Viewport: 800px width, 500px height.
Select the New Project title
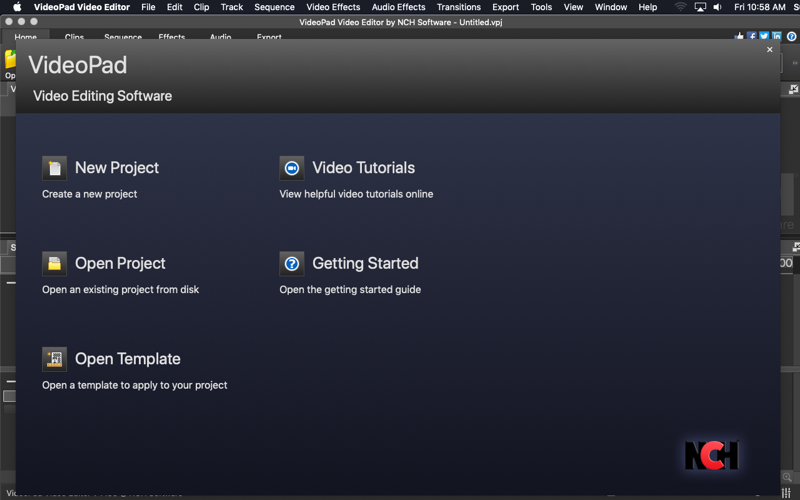pyautogui.click(x=117, y=168)
